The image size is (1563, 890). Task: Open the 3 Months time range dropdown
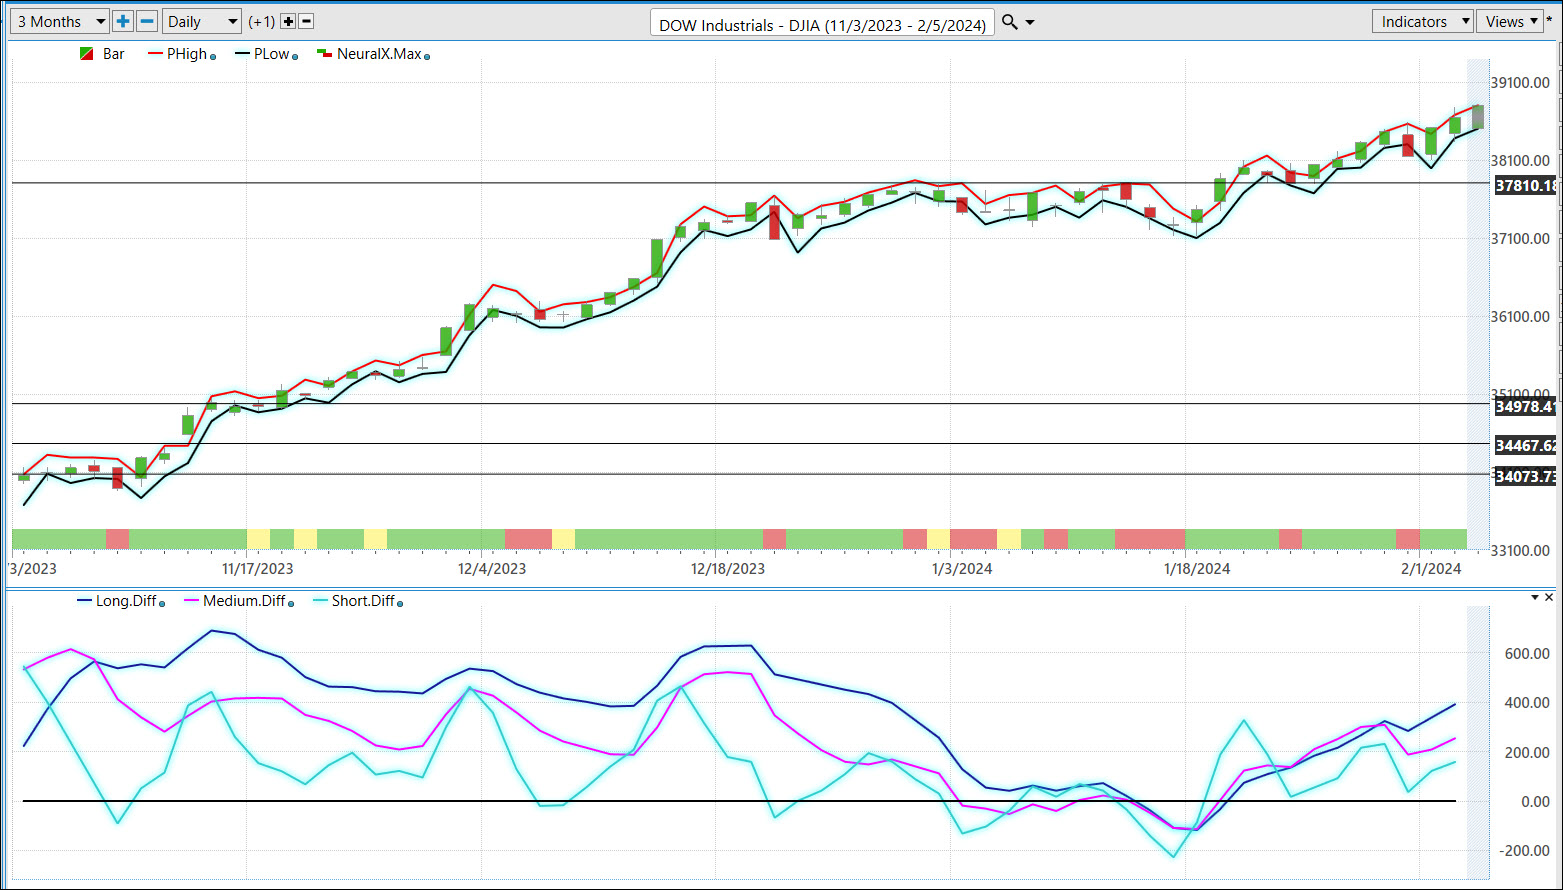[x=59, y=21]
